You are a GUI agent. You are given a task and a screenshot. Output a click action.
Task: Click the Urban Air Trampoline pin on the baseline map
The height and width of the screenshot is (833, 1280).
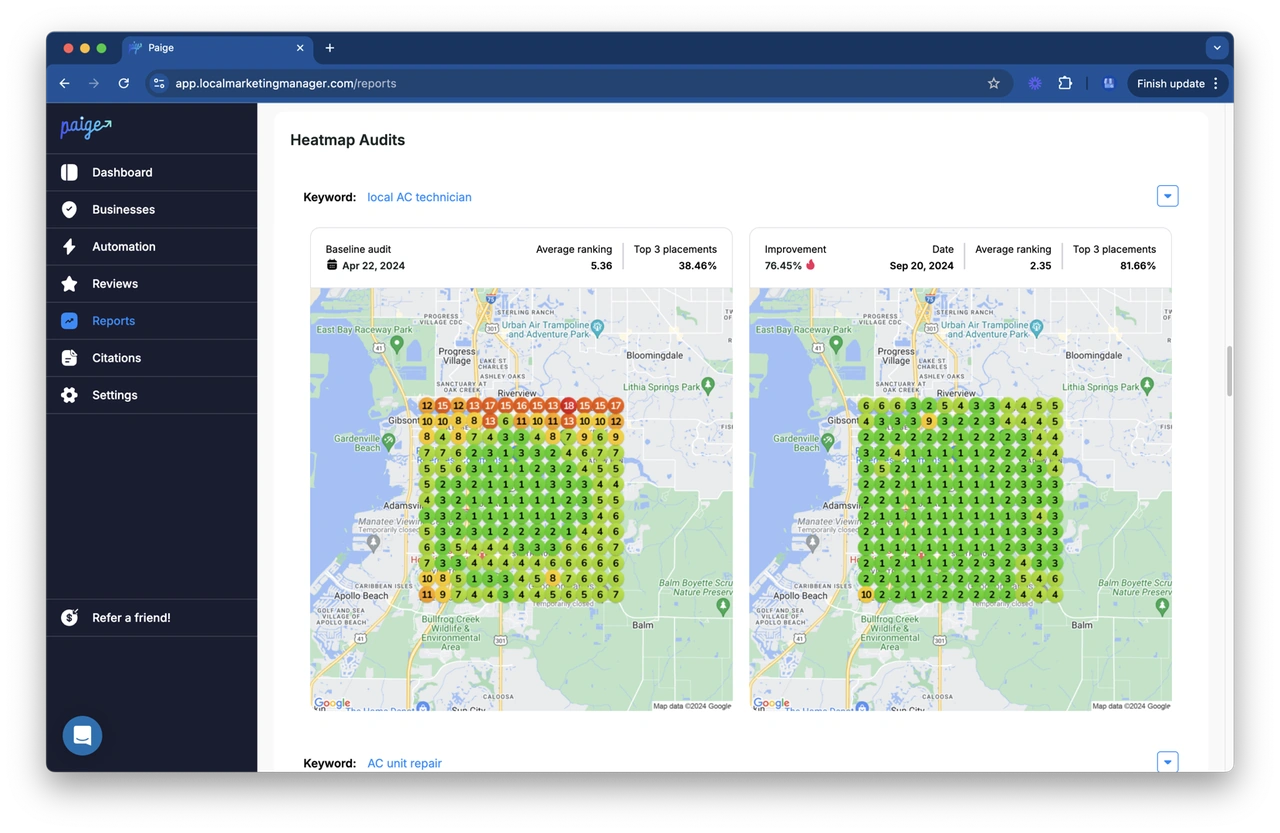597,327
